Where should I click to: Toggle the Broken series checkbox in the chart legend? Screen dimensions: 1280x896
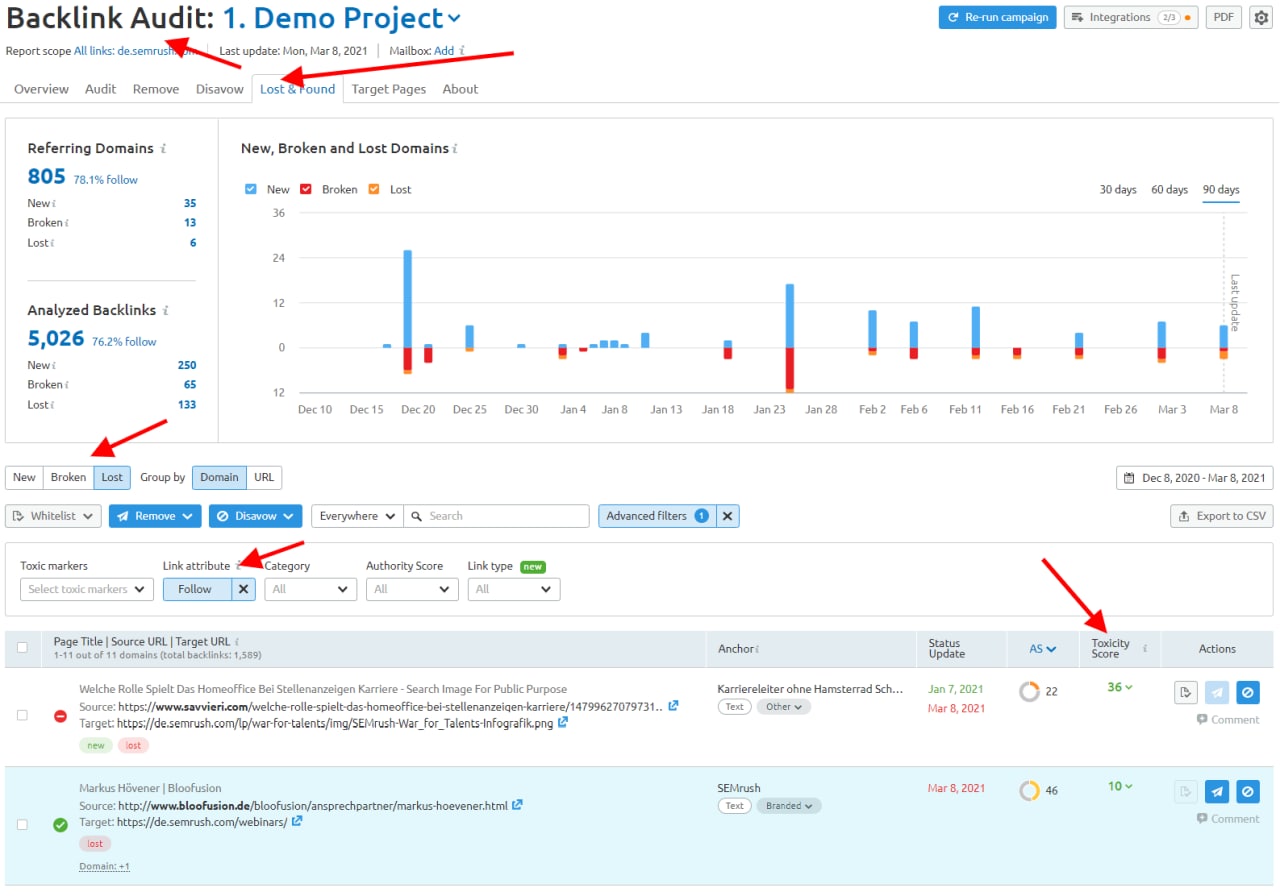306,189
